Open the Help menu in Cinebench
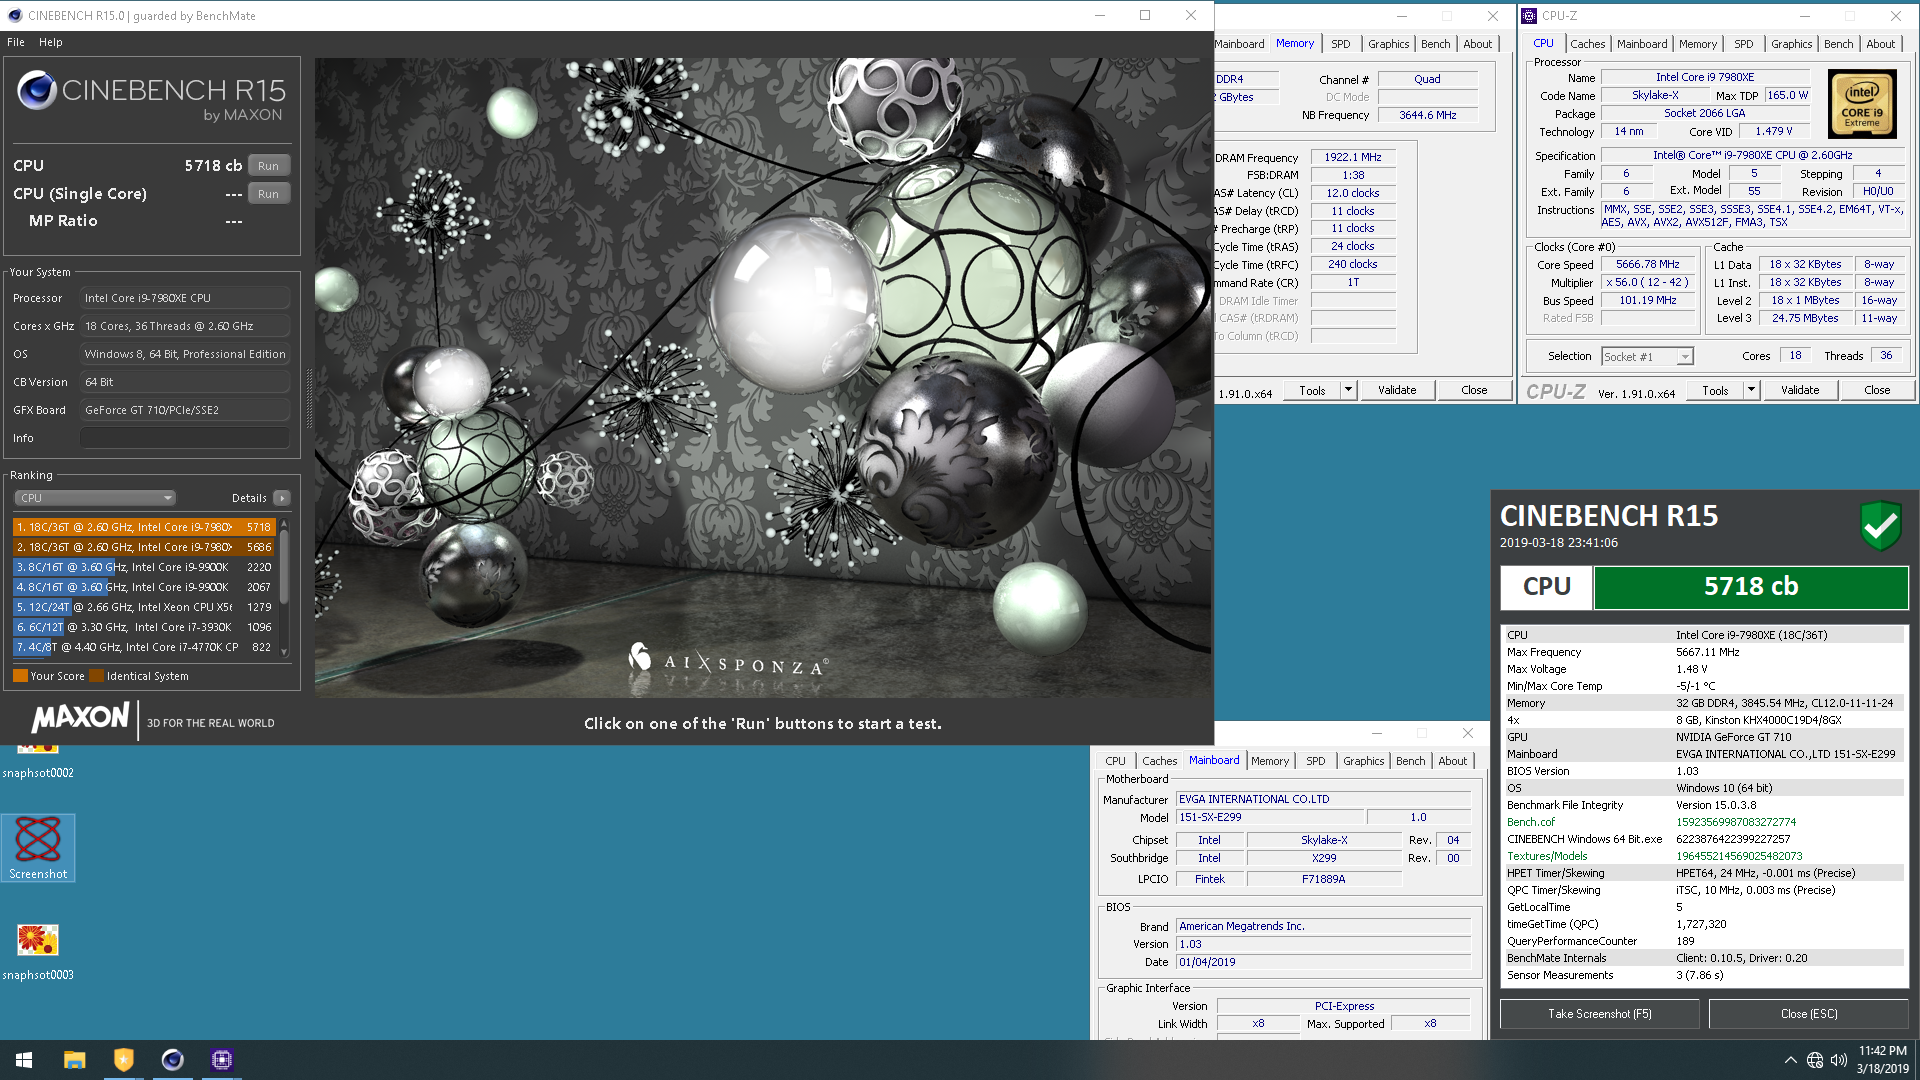Viewport: 1920px width, 1080px height. (x=51, y=42)
